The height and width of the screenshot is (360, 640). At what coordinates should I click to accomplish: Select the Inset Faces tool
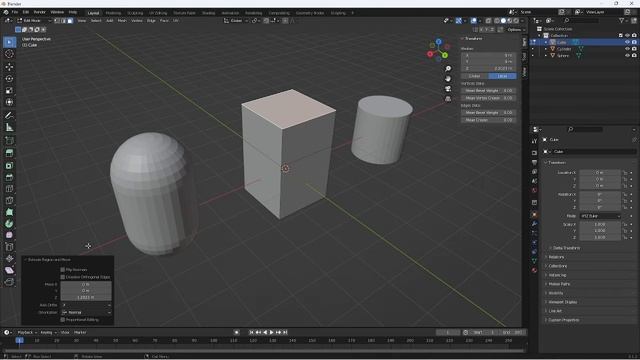(9, 165)
